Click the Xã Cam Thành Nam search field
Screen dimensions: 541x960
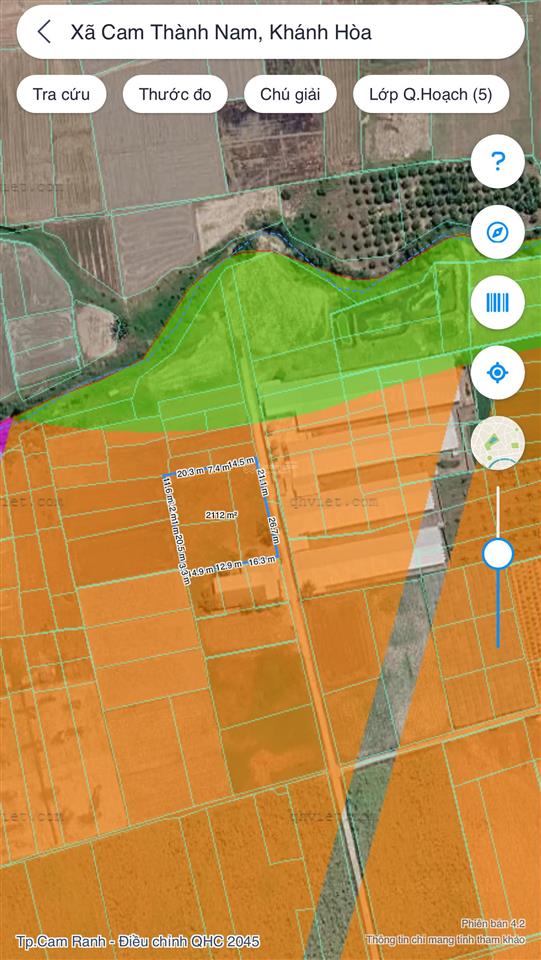[270, 32]
